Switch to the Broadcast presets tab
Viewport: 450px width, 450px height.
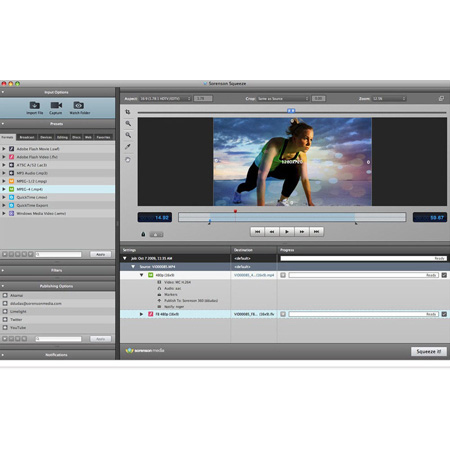pos(27,137)
